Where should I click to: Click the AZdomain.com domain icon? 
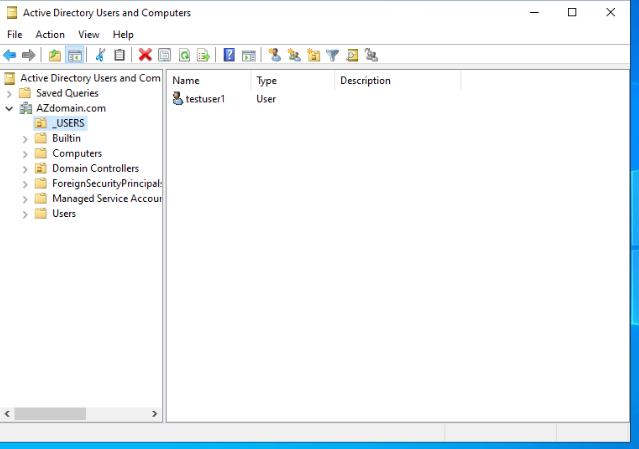[x=26, y=108]
